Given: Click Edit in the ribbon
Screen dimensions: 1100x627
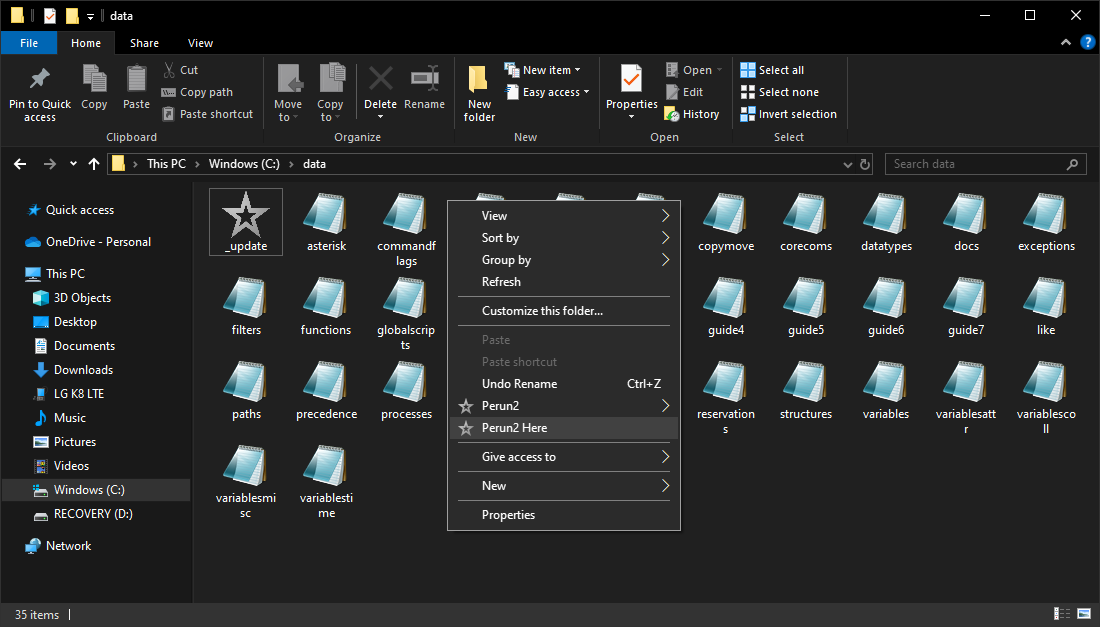Looking at the screenshot, I should (x=684, y=92).
